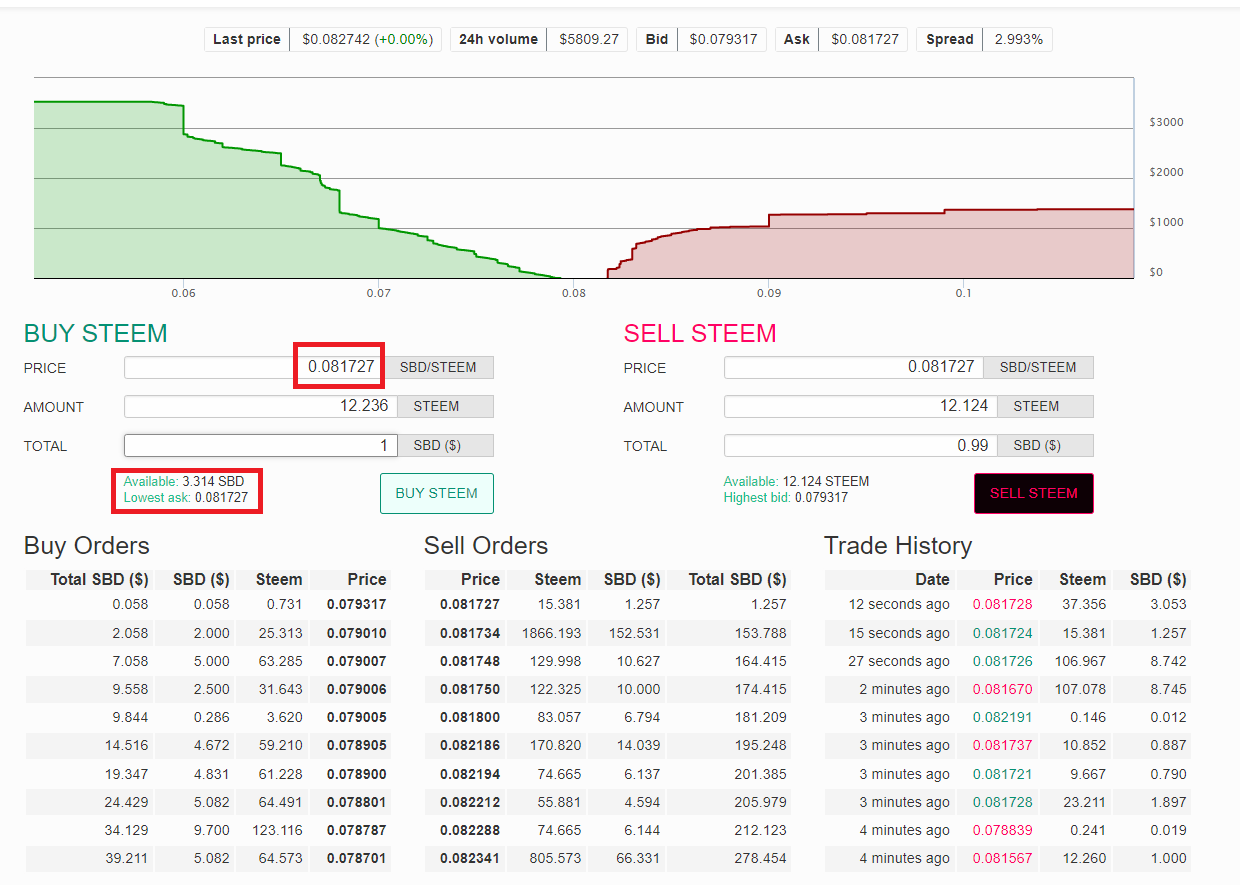Select buy order at price 0.079005
Screen dimensions: 1240x885
(206, 717)
